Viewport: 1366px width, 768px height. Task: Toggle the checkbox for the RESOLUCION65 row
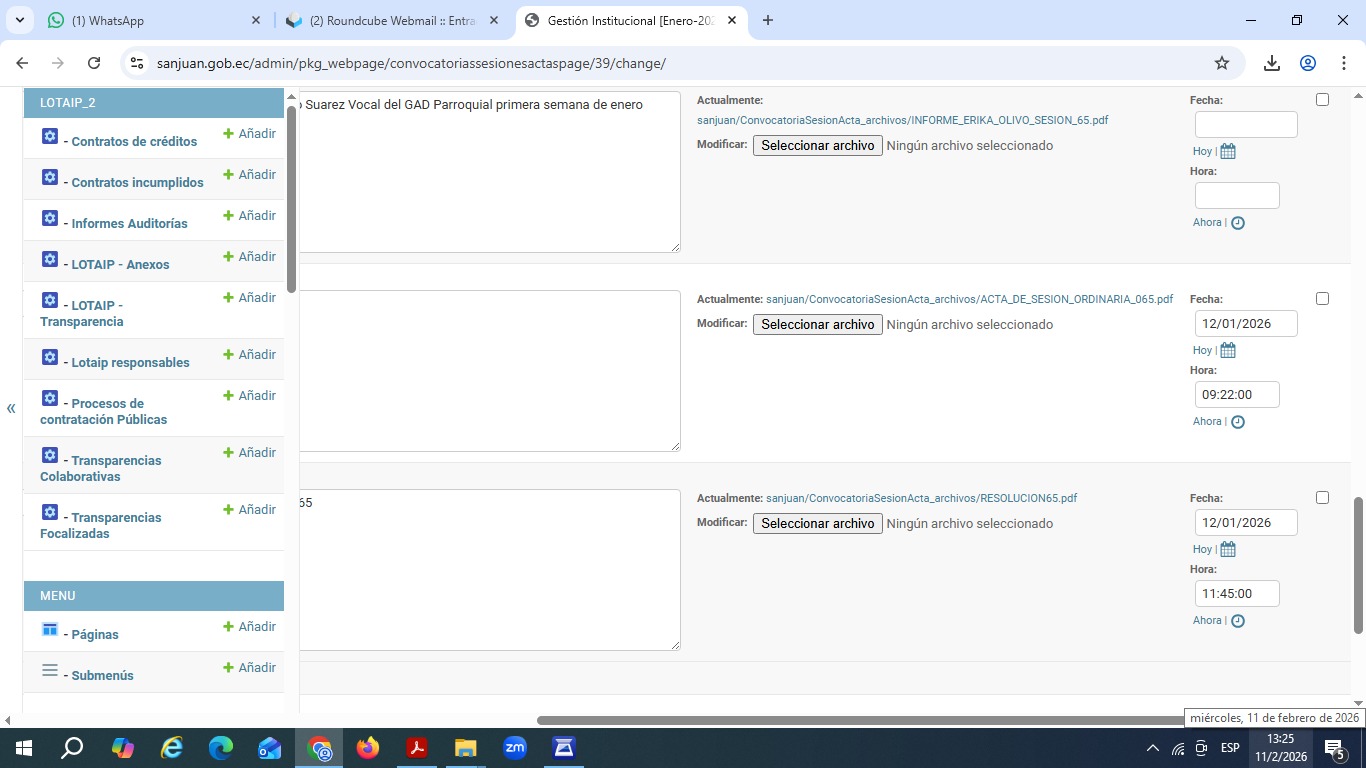pos(1322,498)
